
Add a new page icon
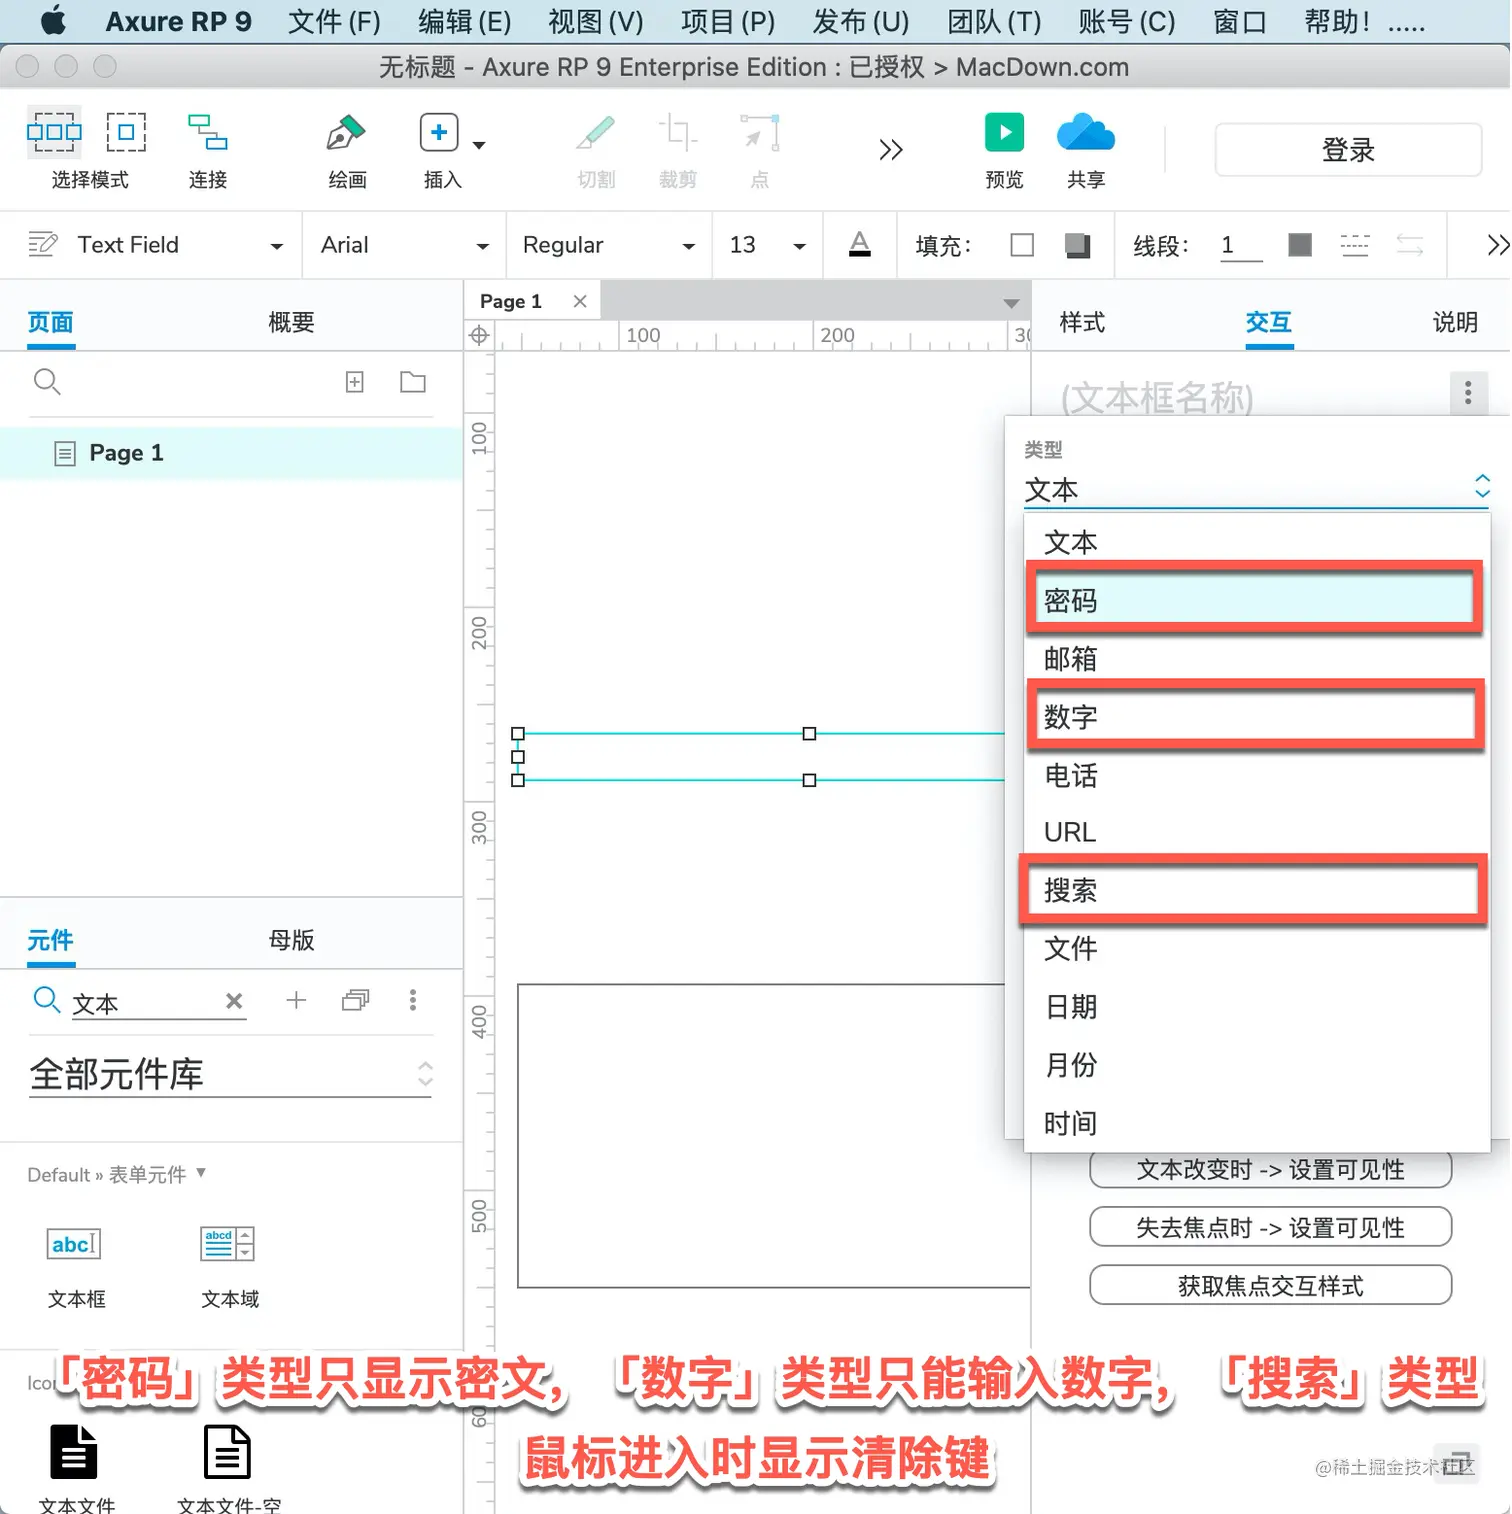click(355, 382)
